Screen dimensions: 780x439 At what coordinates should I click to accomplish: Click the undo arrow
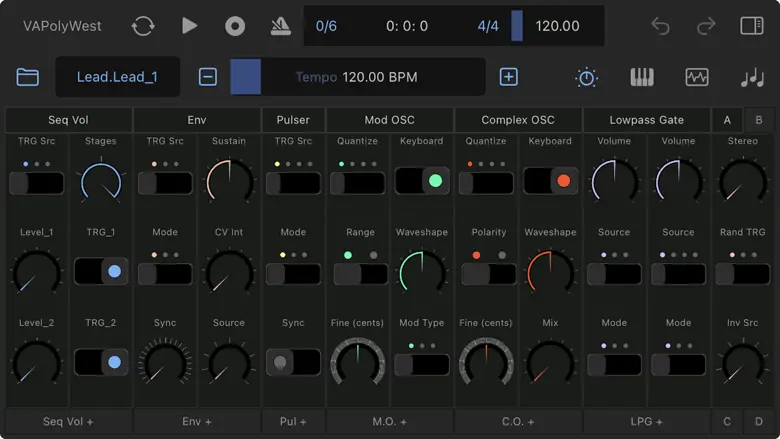[x=660, y=26]
